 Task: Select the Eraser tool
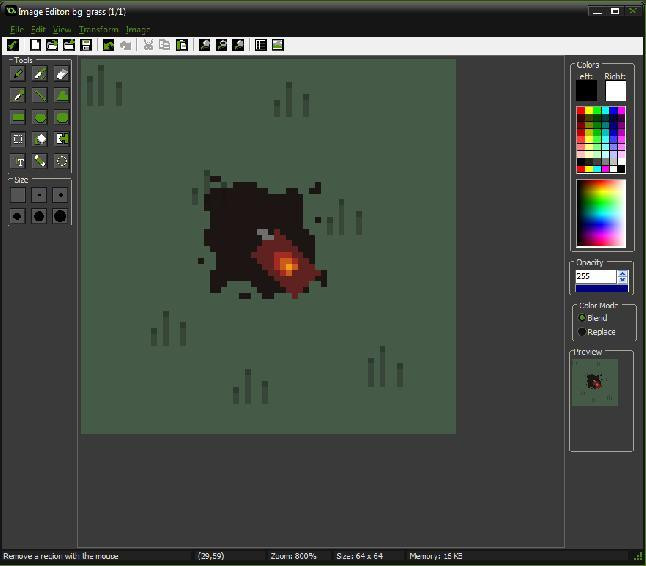(61, 74)
